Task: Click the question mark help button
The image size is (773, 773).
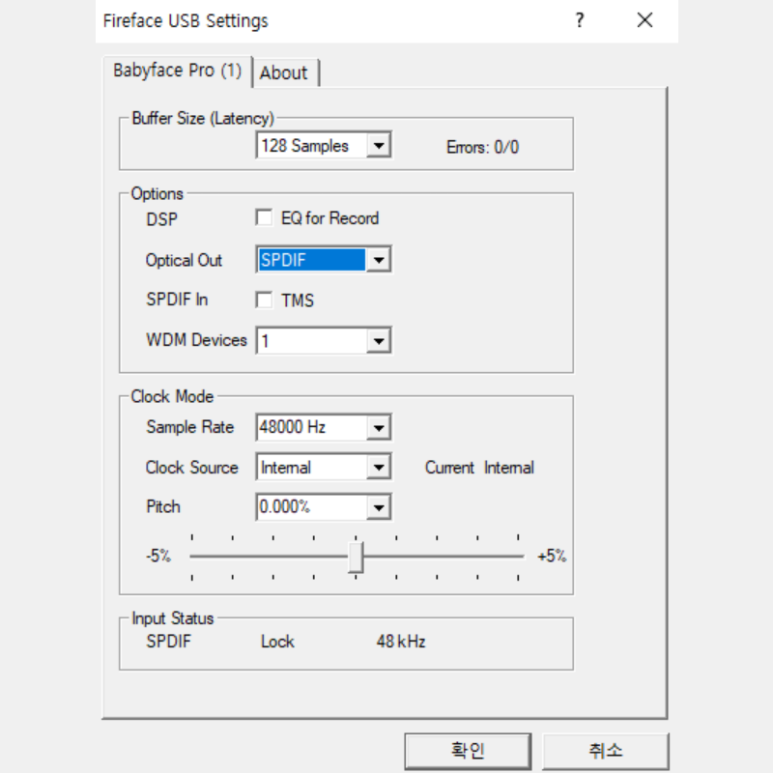Action: 580,20
